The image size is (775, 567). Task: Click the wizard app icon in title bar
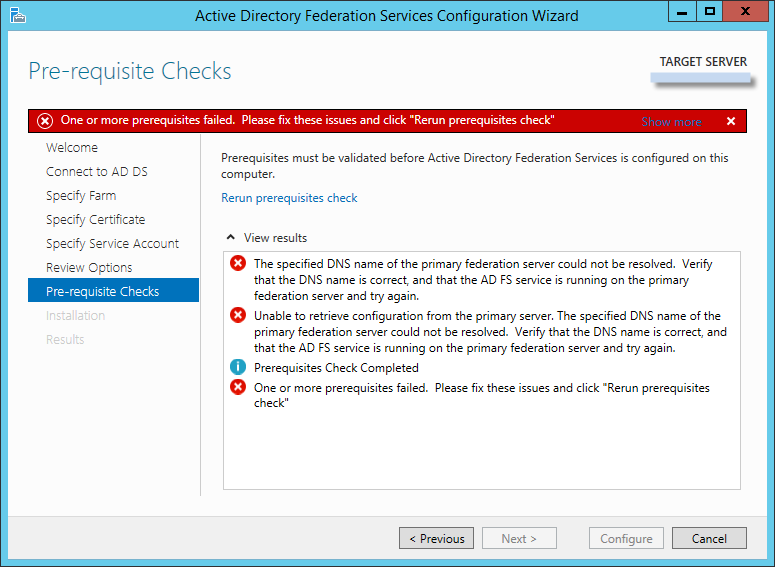pos(18,15)
